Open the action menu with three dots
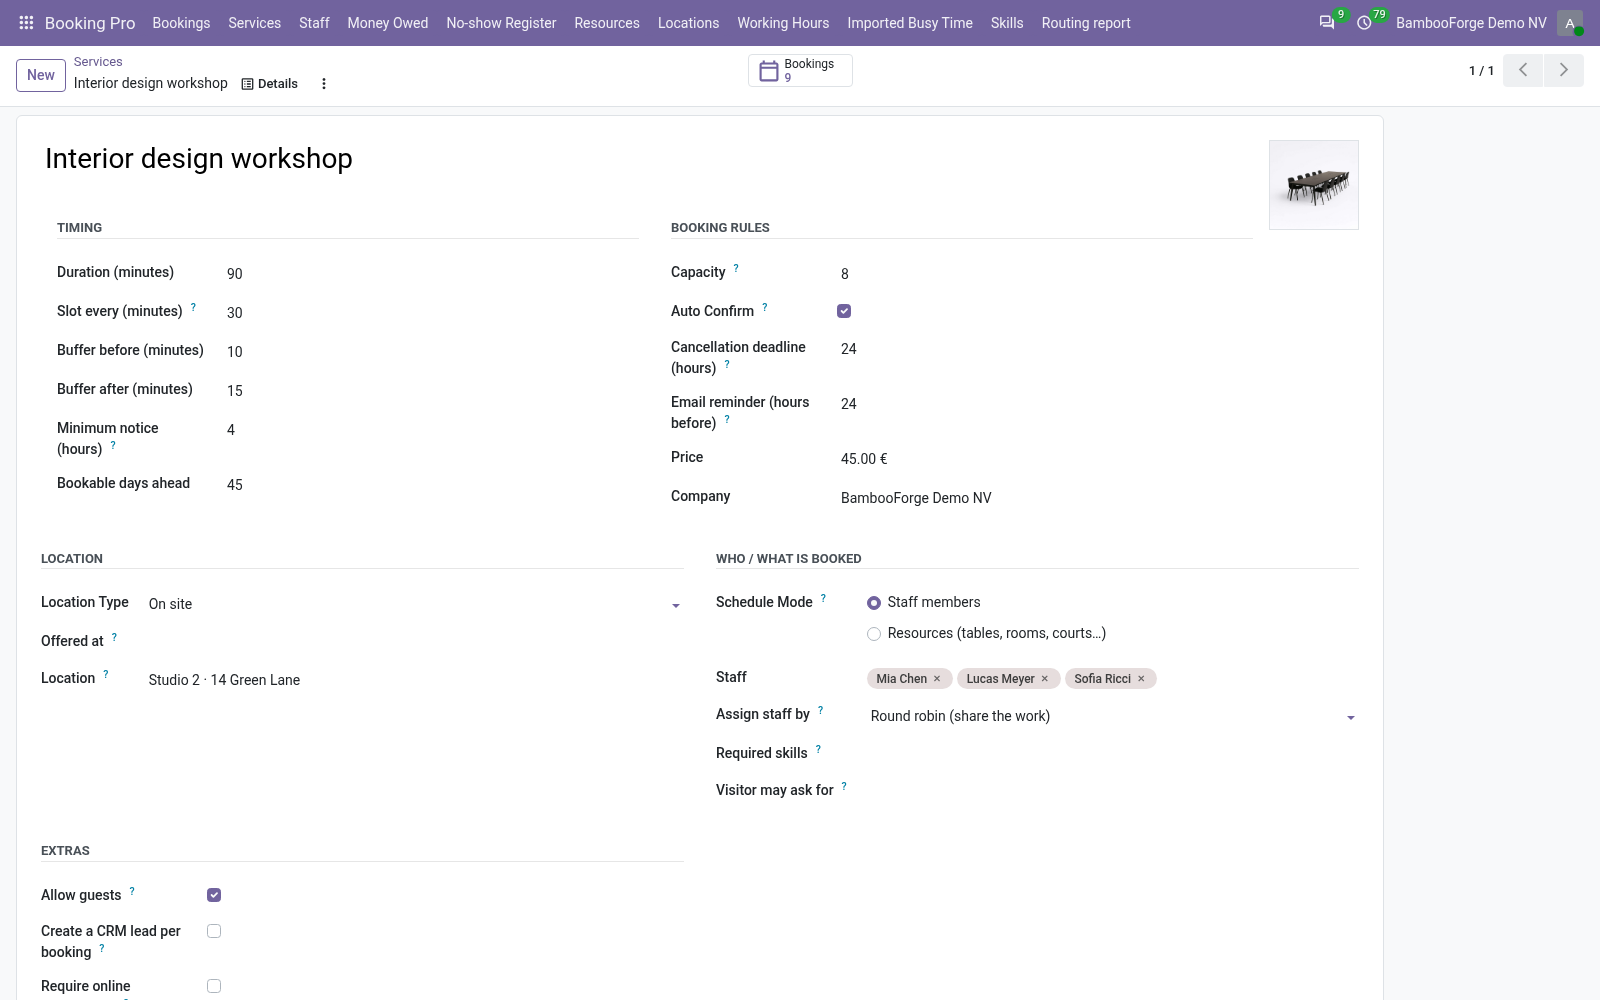1600x1000 pixels. 323,84
